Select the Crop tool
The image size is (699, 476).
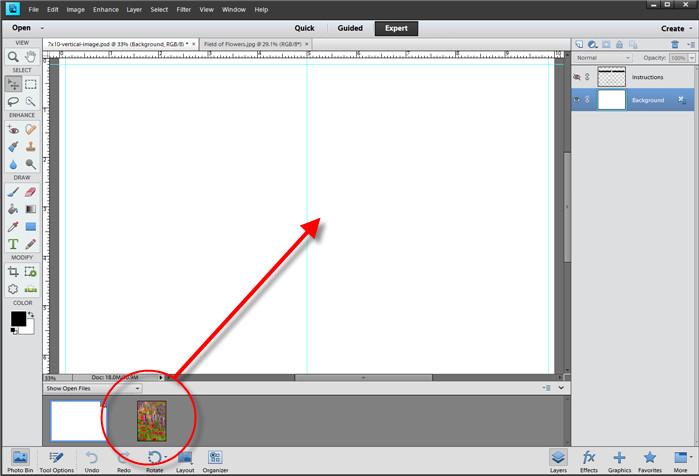pyautogui.click(x=13, y=272)
